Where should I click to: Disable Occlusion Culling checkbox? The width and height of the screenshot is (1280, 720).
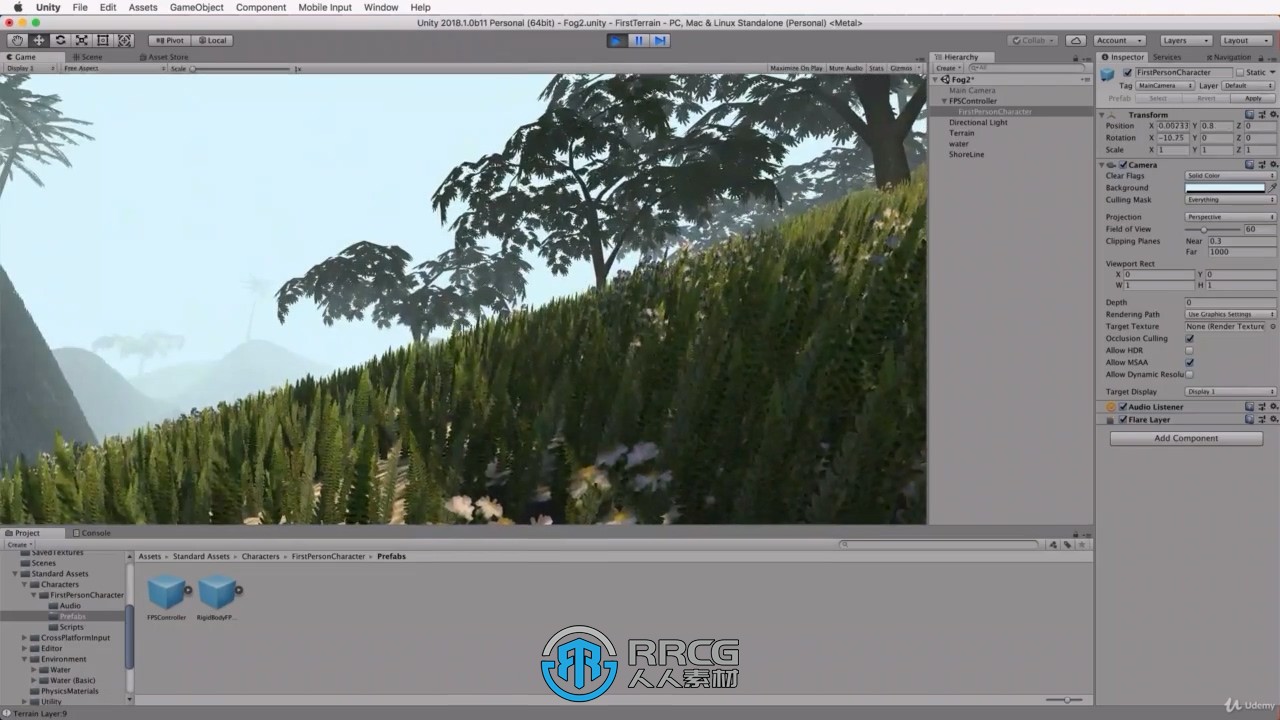tap(1189, 338)
